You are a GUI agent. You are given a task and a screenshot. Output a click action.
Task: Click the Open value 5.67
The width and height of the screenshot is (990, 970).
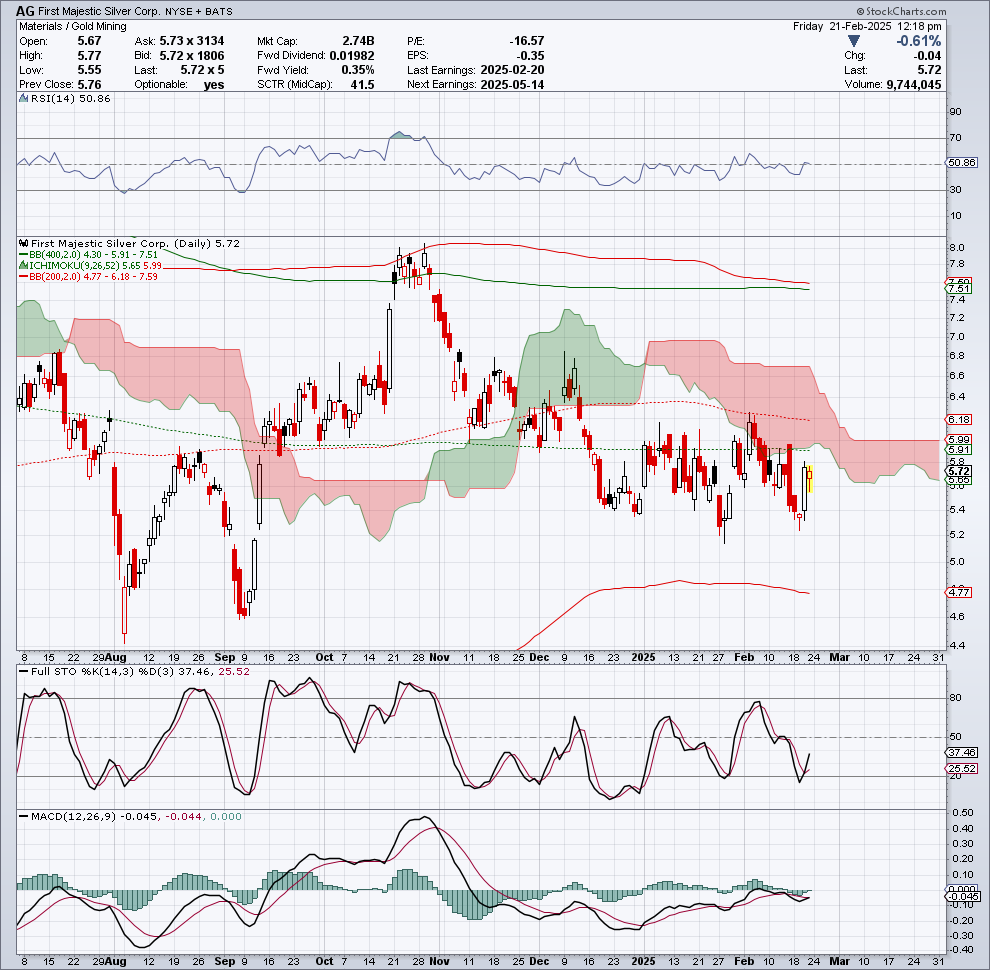[x=89, y=41]
